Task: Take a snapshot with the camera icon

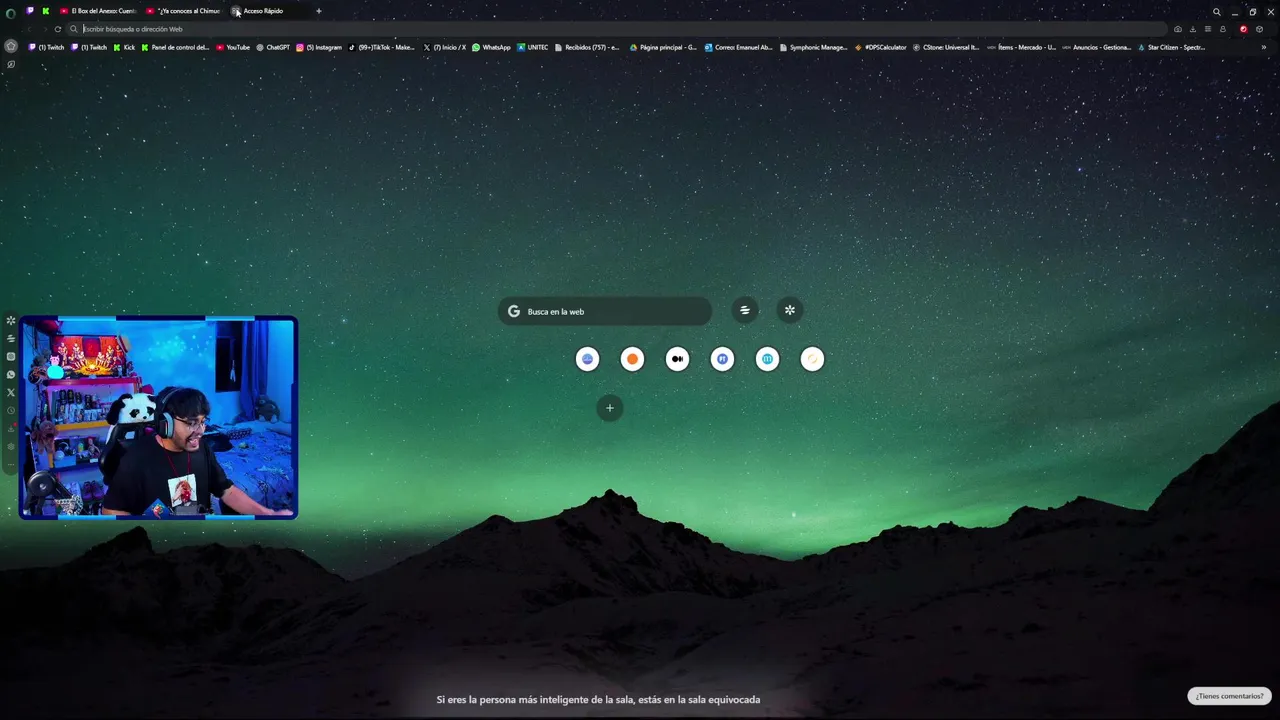Action: [1177, 29]
